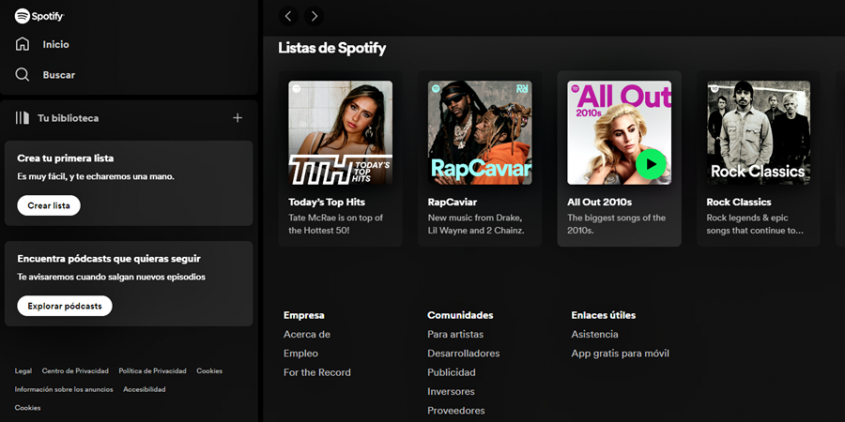Click the plus icon to create playlist
845x422 pixels.
(237, 117)
